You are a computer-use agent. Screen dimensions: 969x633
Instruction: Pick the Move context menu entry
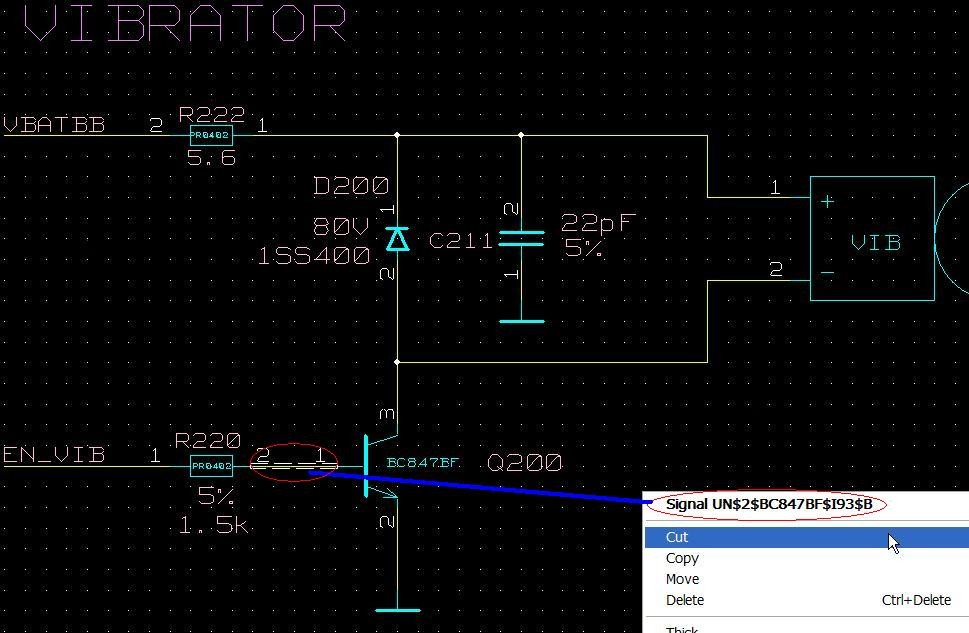click(x=682, y=579)
